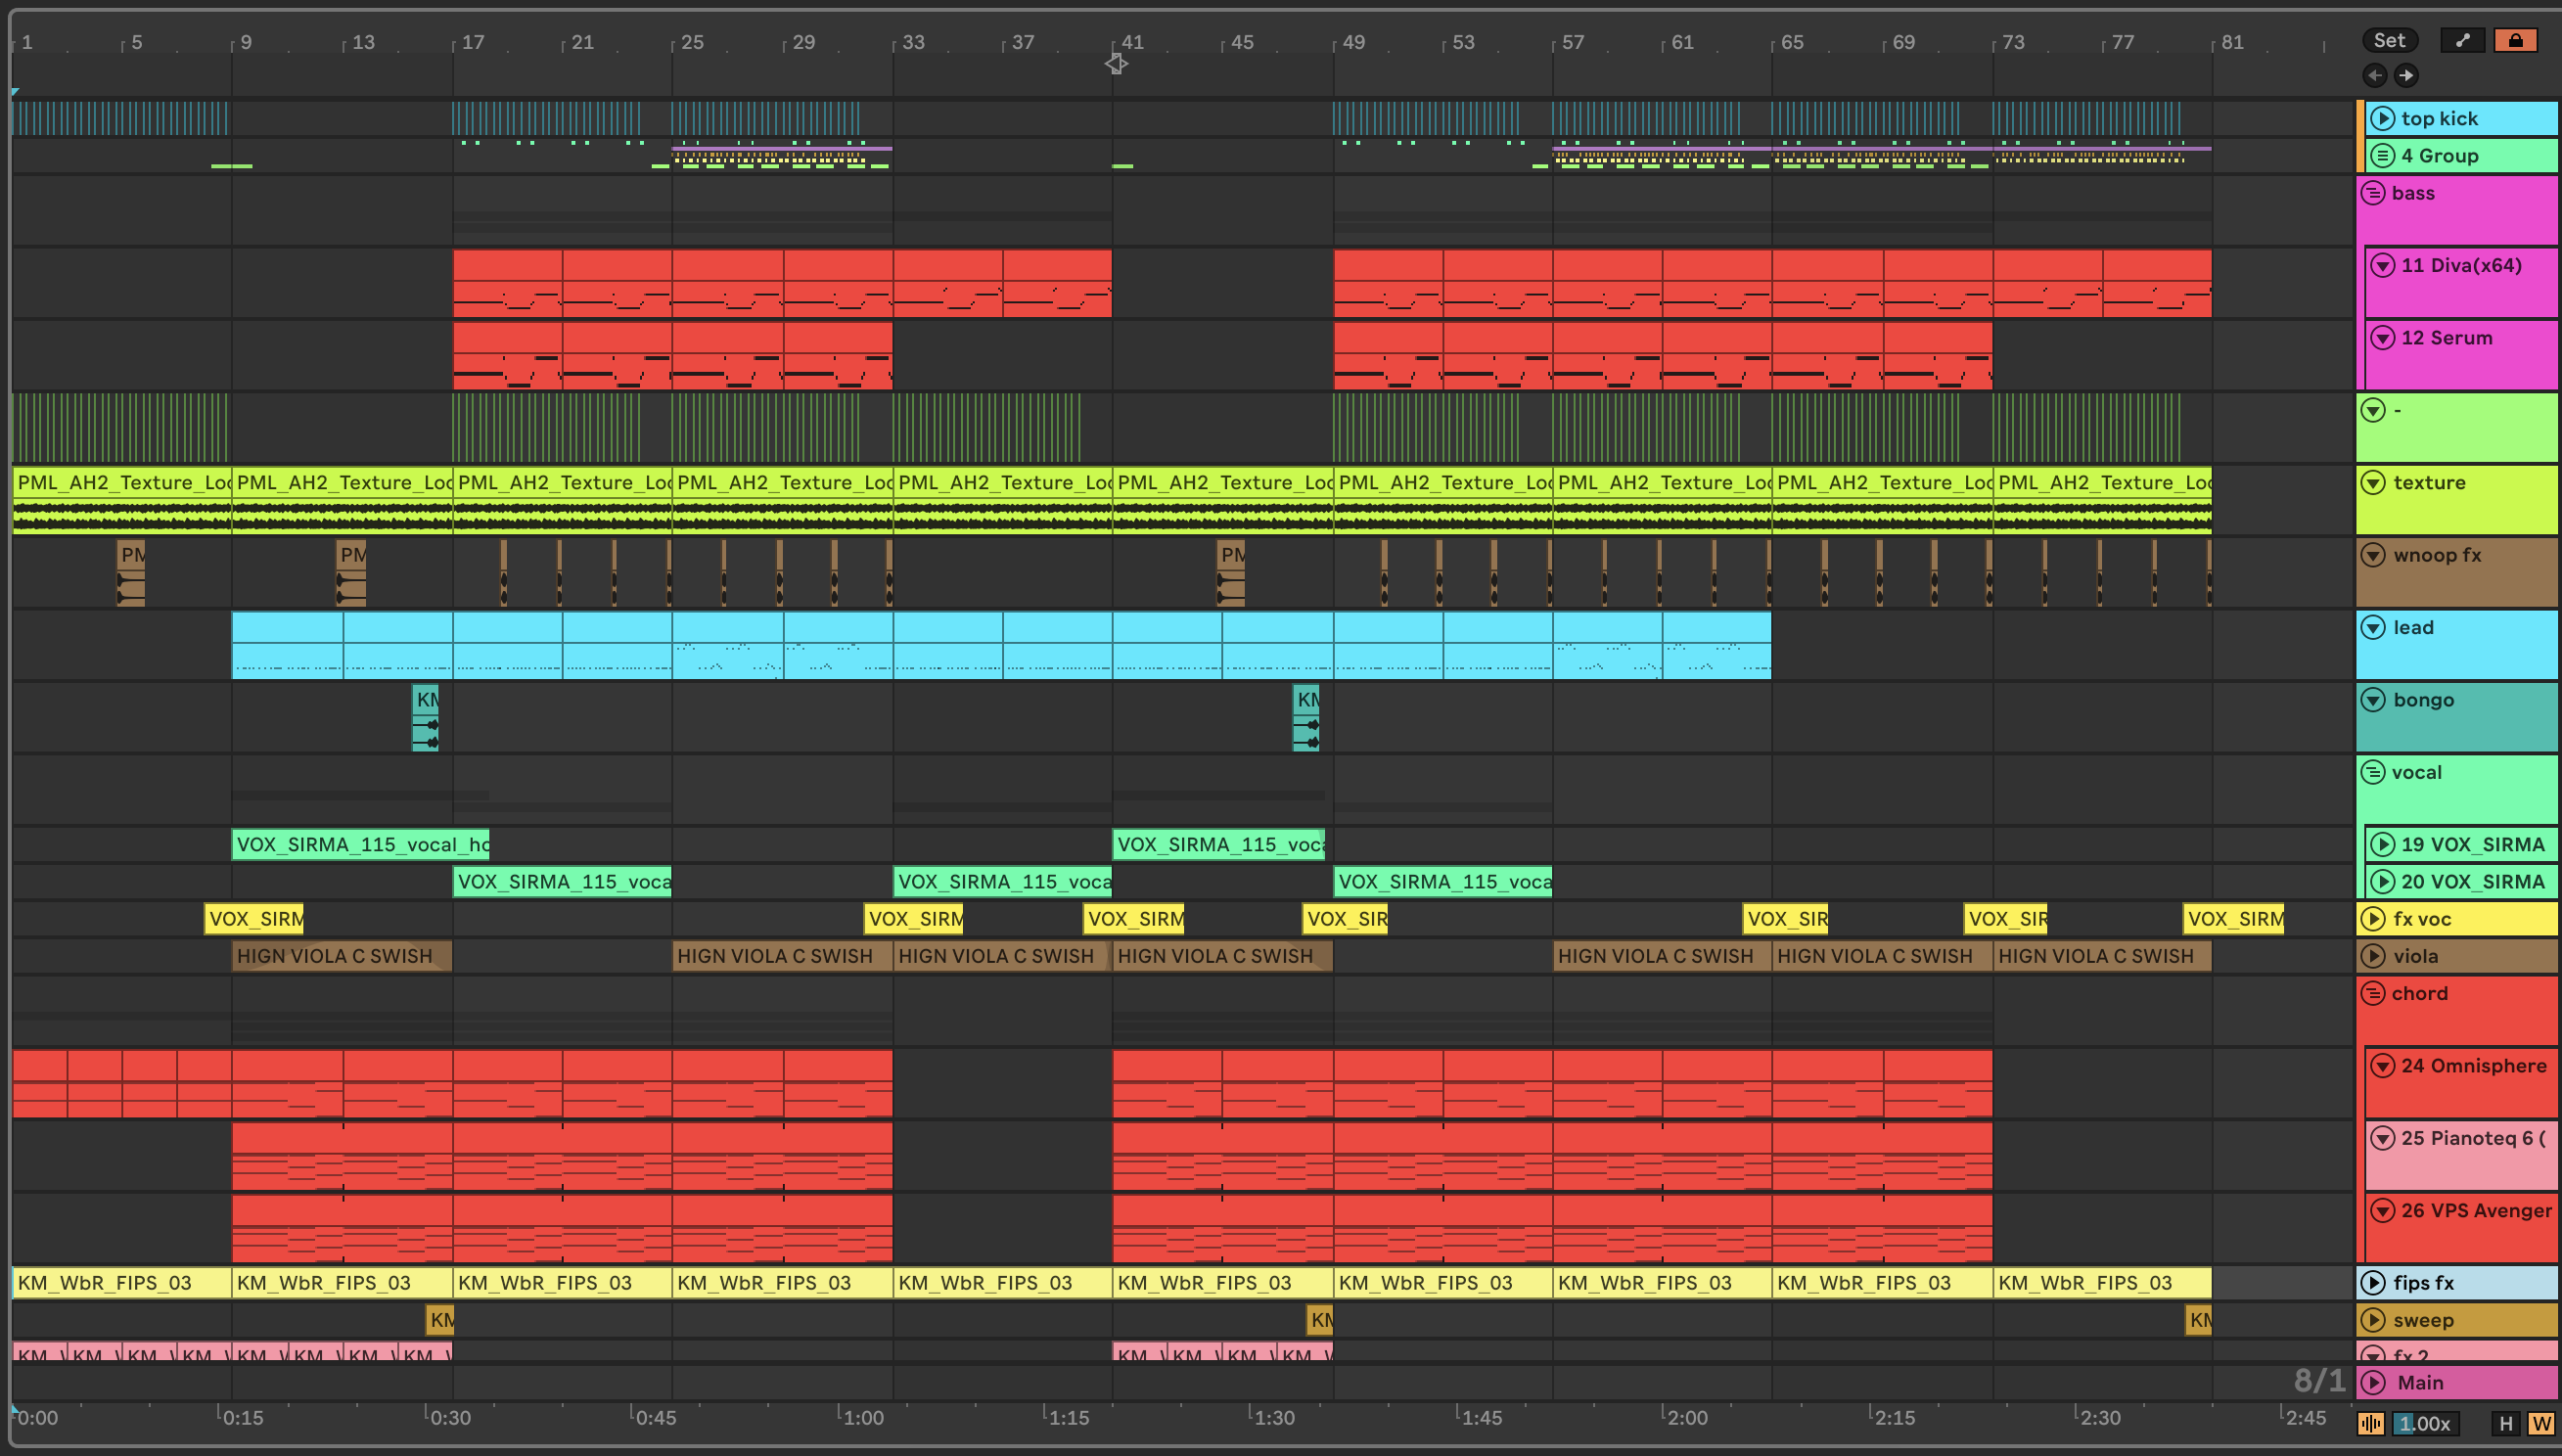Image resolution: width=2562 pixels, height=1456 pixels.
Task: Click the Set locator button
Action: pyautogui.click(x=2389, y=40)
